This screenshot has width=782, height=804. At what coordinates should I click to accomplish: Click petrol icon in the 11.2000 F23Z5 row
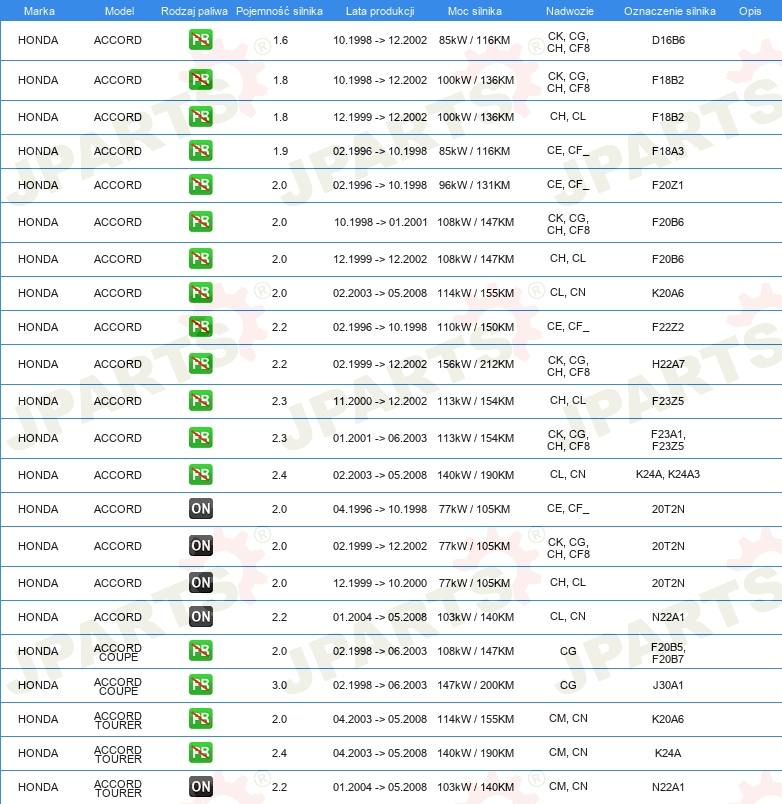coord(200,401)
